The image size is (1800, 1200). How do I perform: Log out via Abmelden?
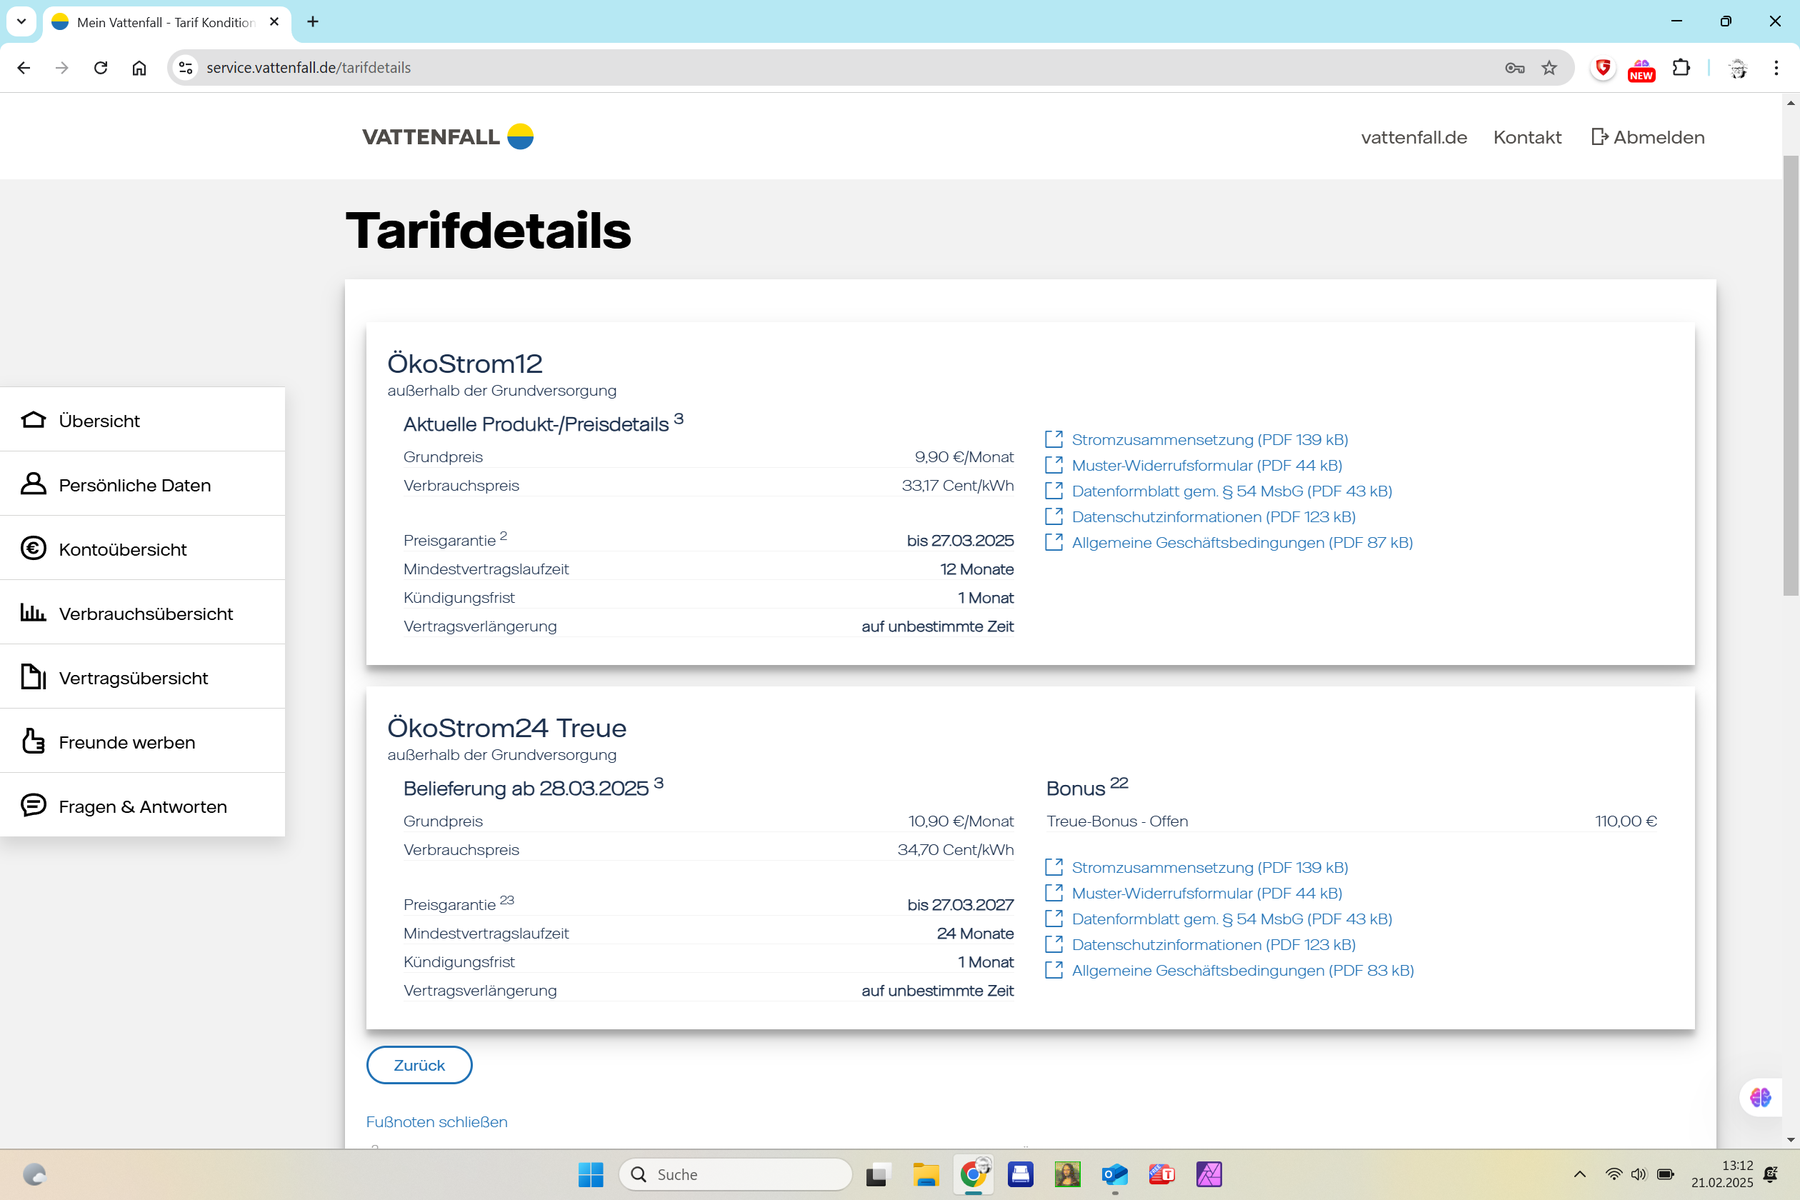click(1648, 138)
